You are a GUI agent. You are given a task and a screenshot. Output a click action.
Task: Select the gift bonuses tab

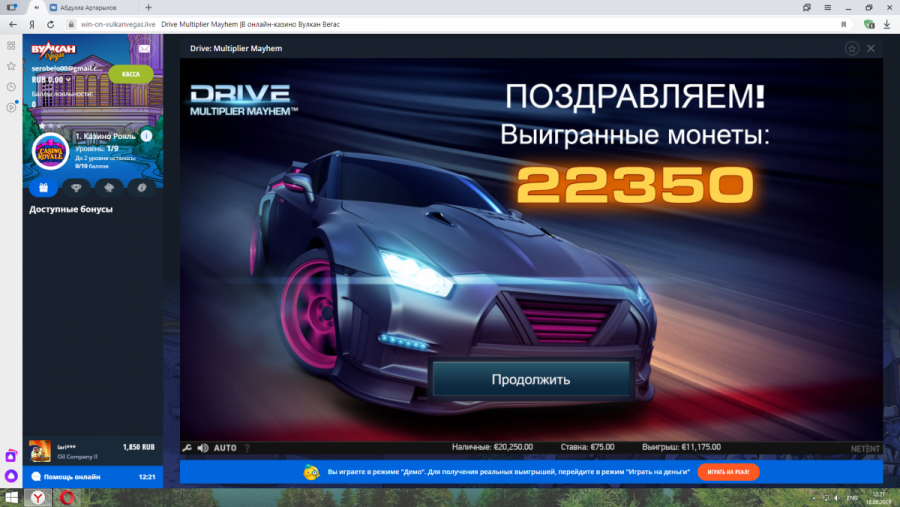click(43, 187)
